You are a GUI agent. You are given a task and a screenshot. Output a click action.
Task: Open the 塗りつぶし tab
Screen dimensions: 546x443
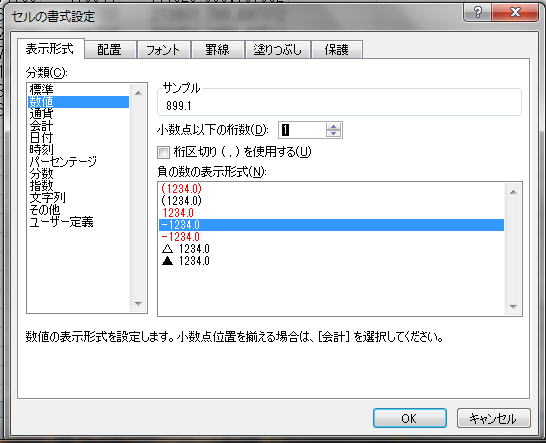[278, 50]
